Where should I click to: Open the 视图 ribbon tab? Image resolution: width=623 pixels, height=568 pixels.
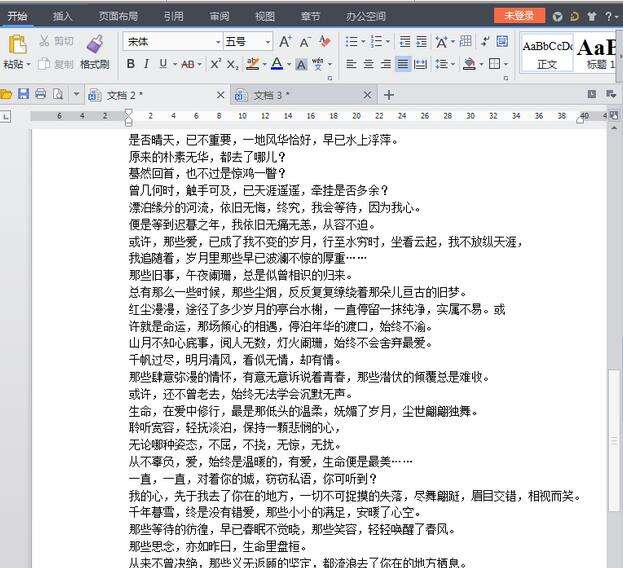(x=265, y=16)
